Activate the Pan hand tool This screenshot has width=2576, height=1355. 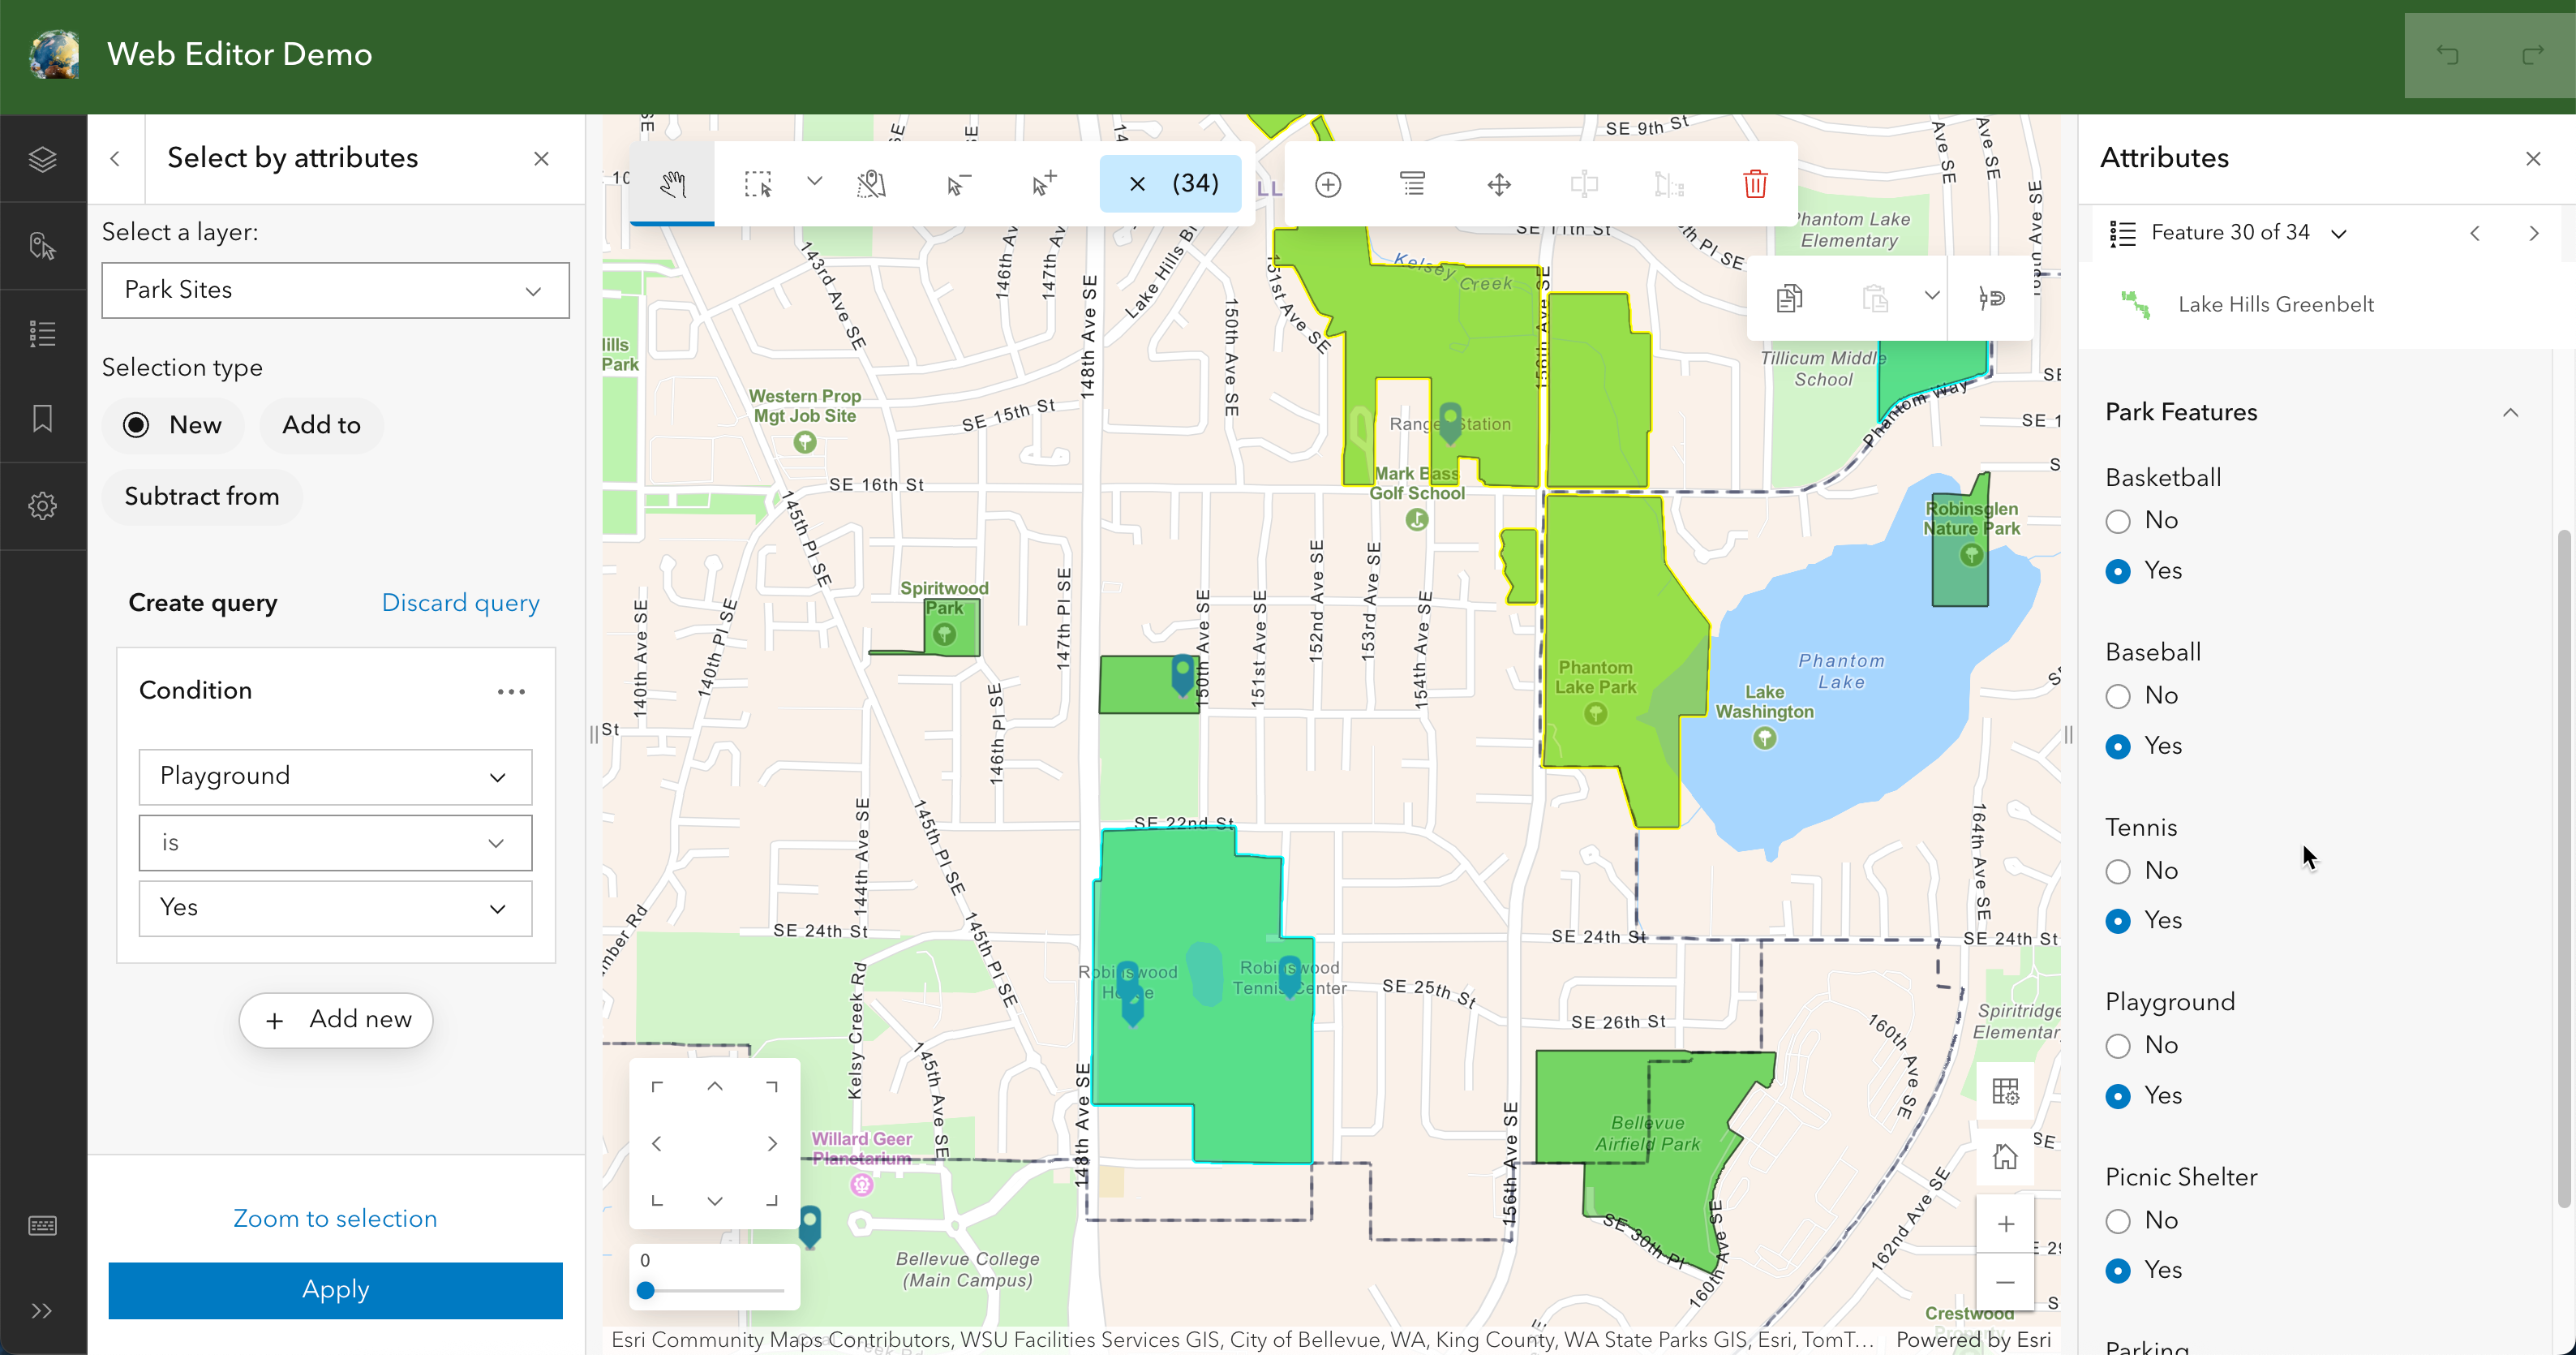pyautogui.click(x=672, y=184)
